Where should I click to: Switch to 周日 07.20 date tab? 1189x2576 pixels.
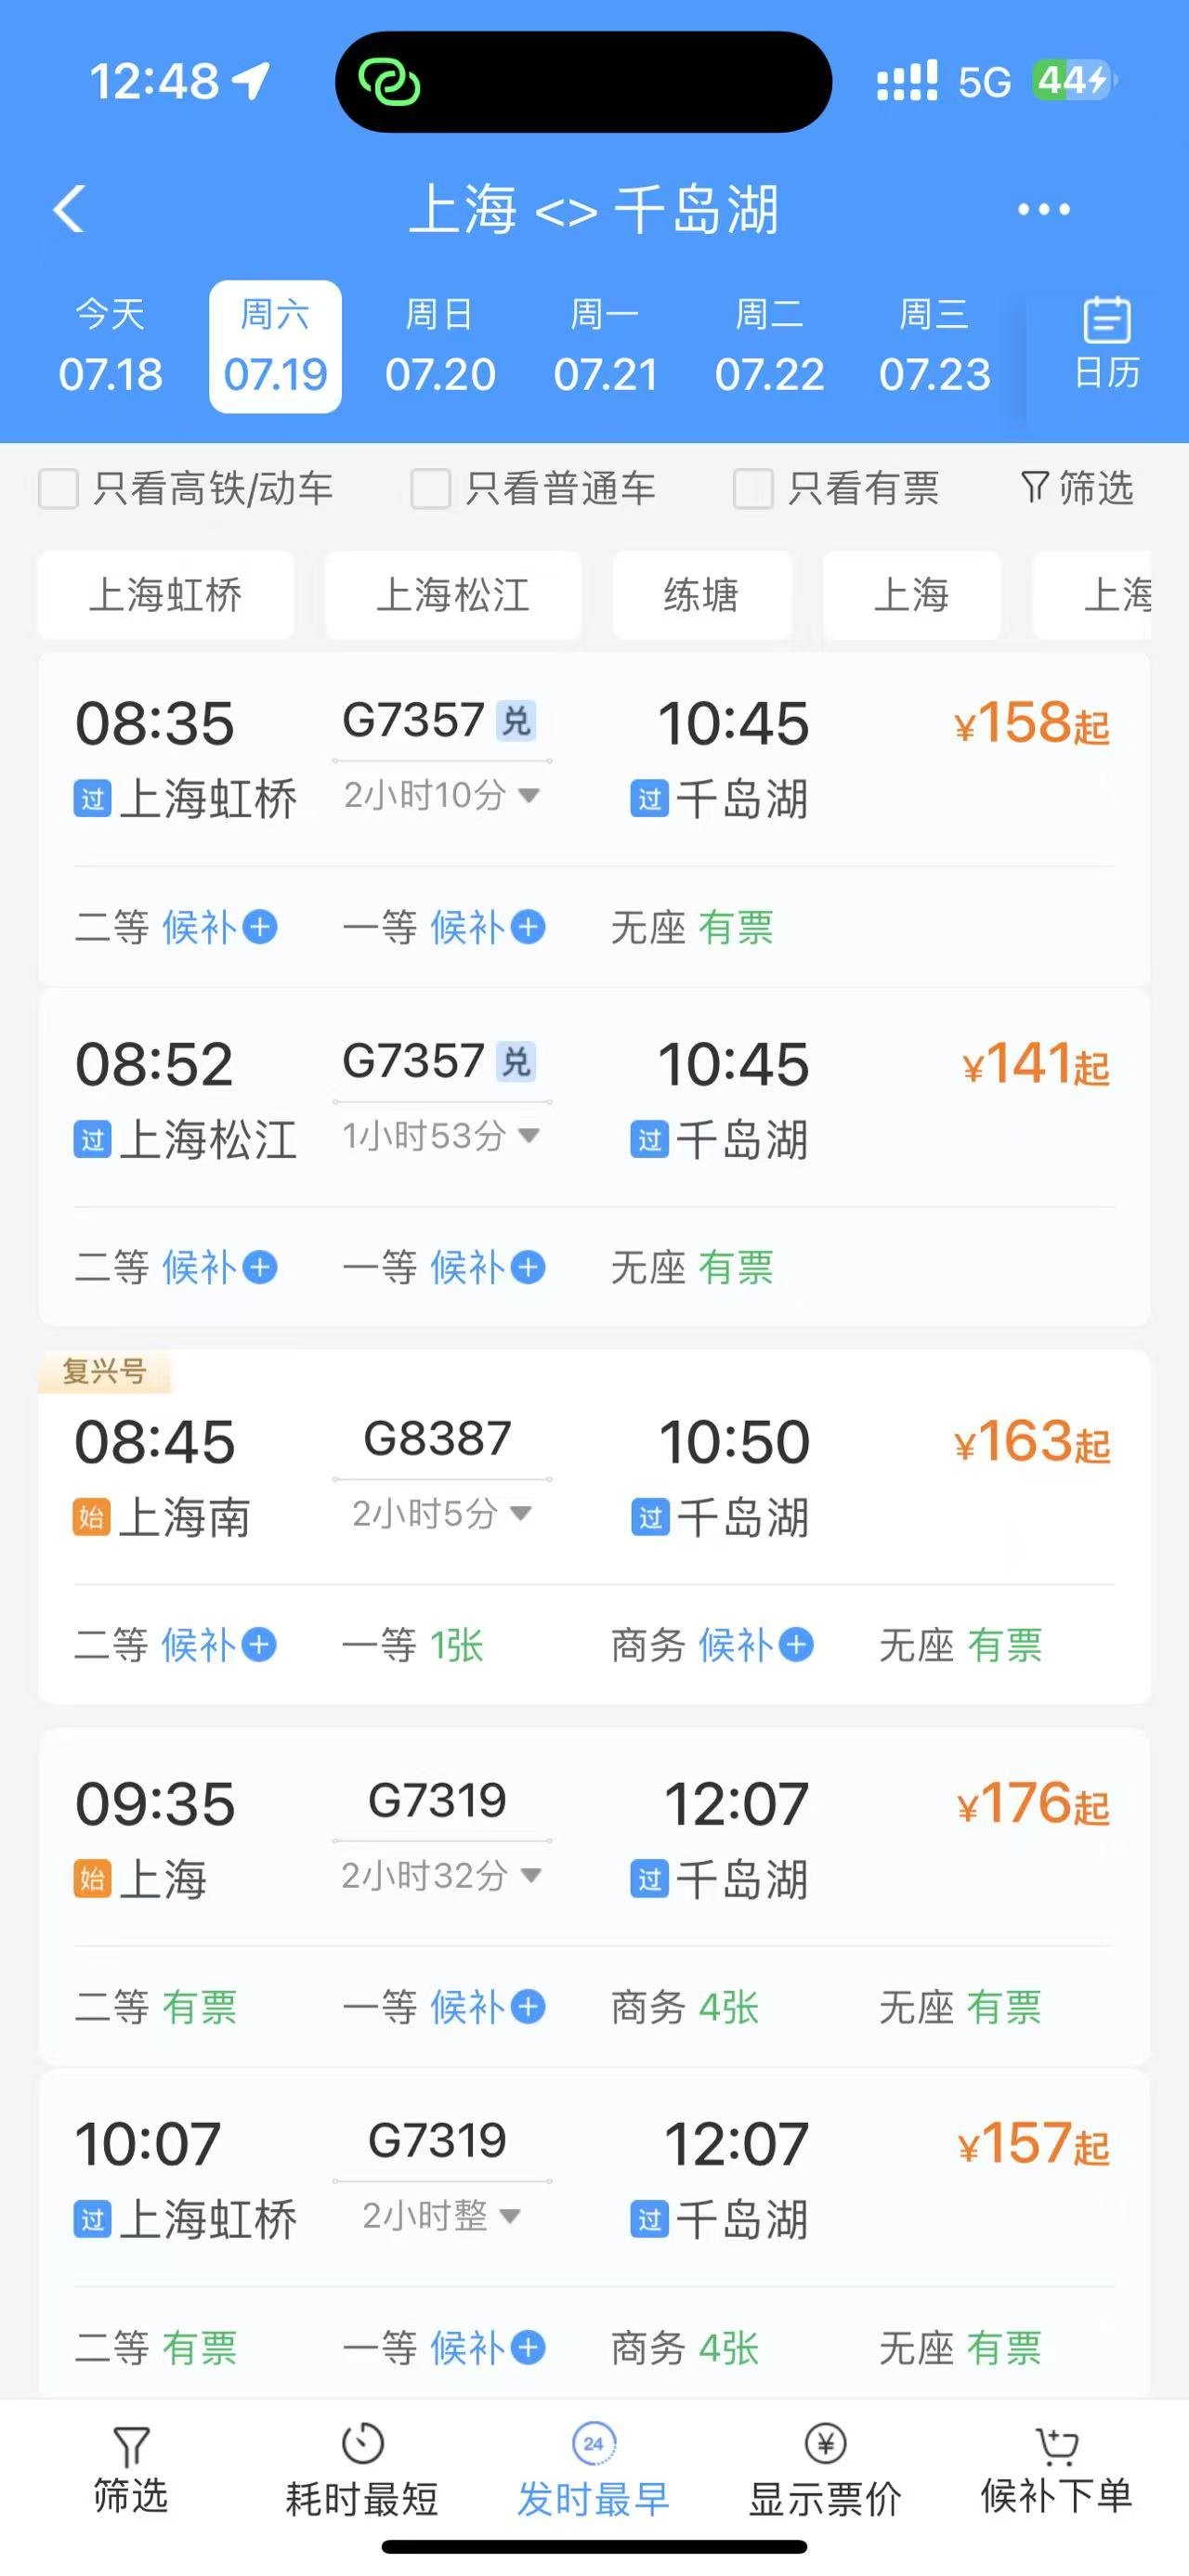point(440,346)
